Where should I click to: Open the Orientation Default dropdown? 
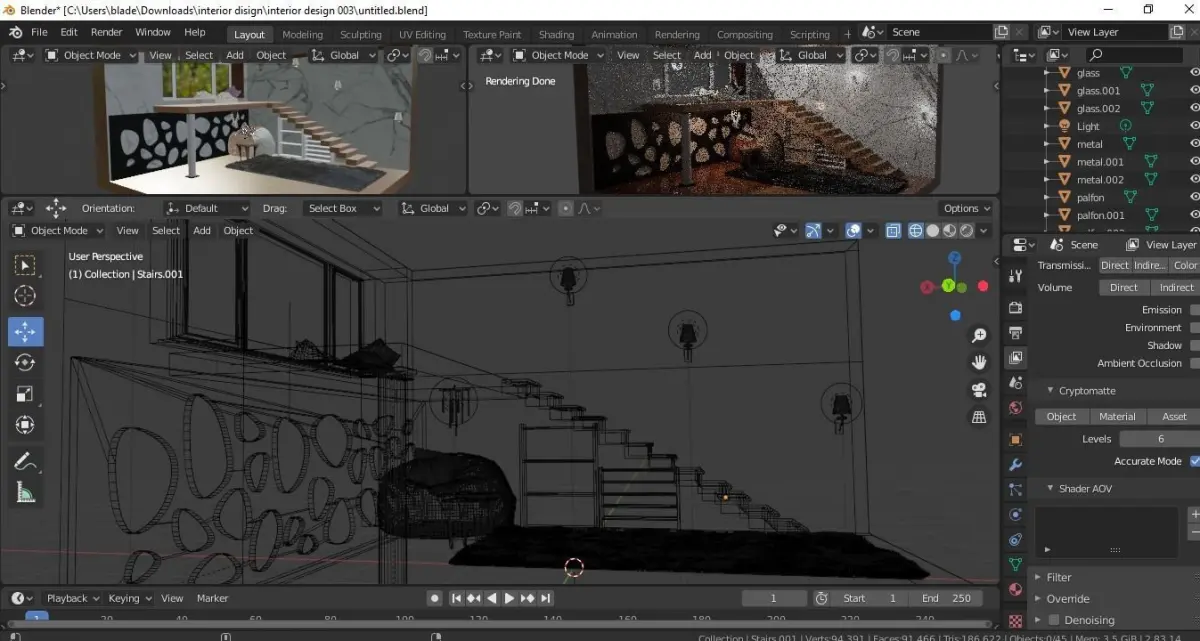click(207, 208)
